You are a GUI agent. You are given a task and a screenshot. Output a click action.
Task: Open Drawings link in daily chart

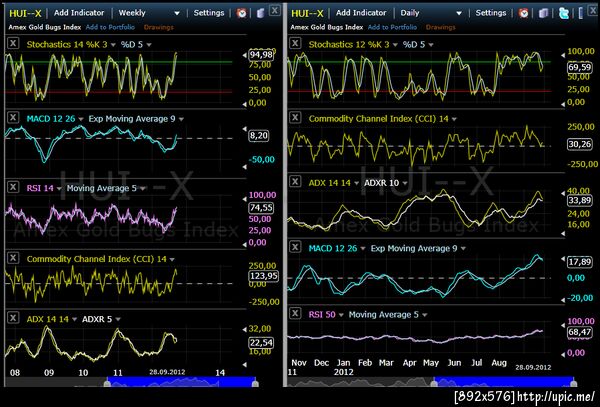pos(440,27)
